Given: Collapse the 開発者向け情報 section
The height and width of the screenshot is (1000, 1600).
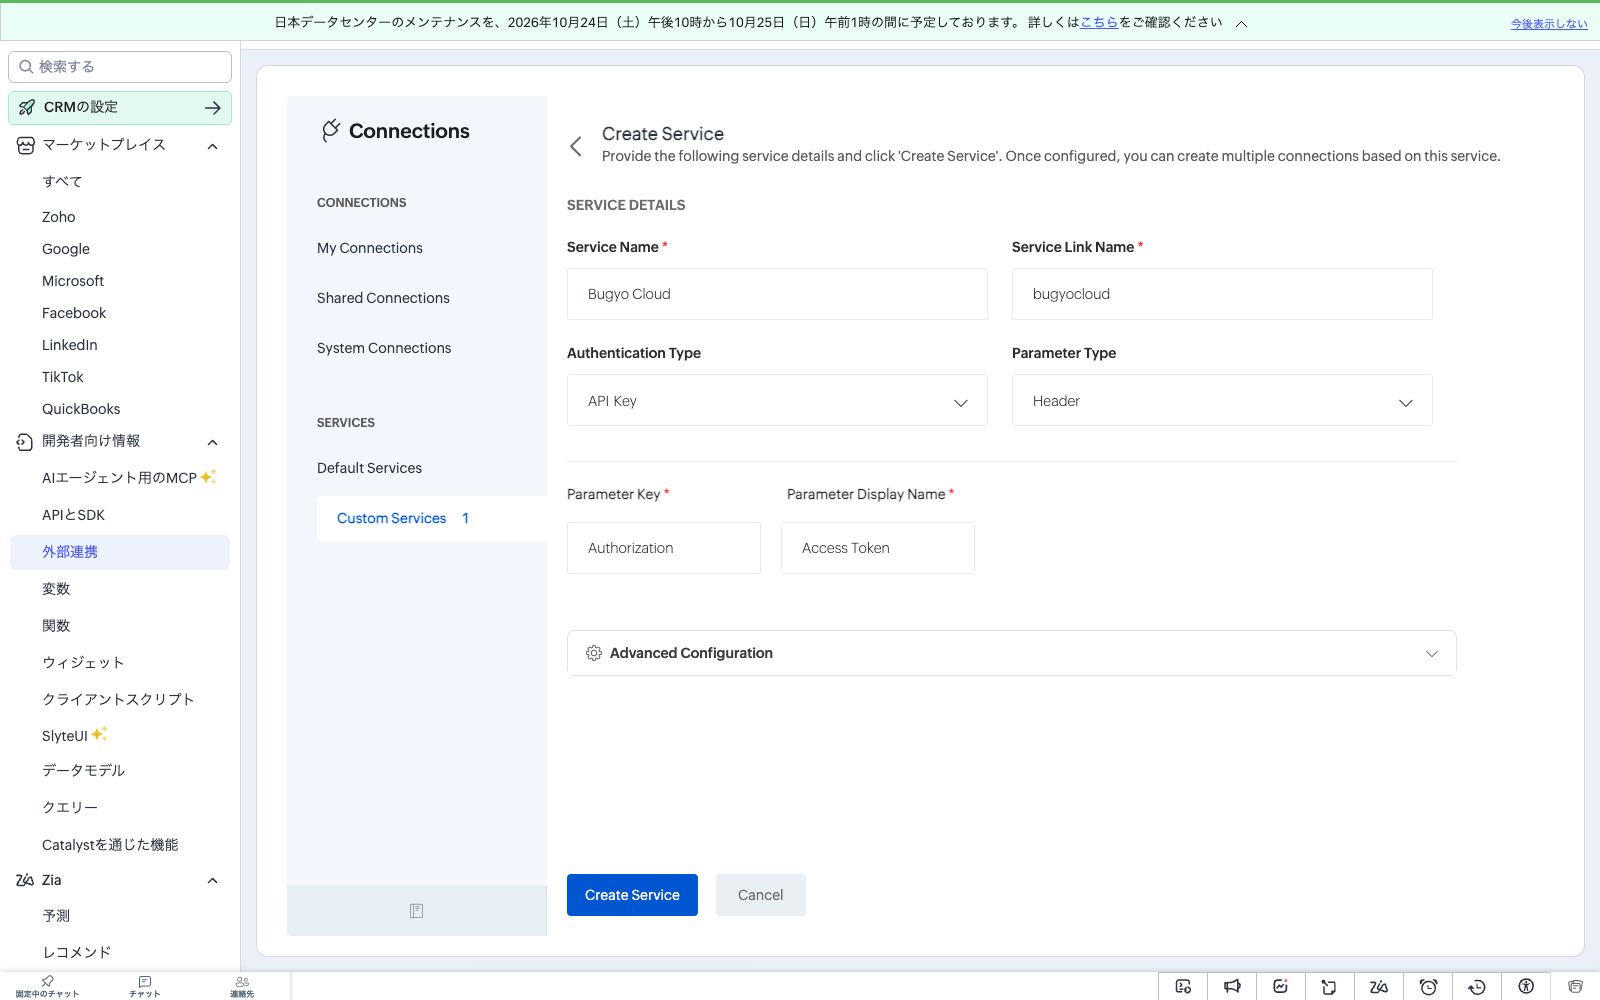Looking at the screenshot, I should click(x=212, y=442).
